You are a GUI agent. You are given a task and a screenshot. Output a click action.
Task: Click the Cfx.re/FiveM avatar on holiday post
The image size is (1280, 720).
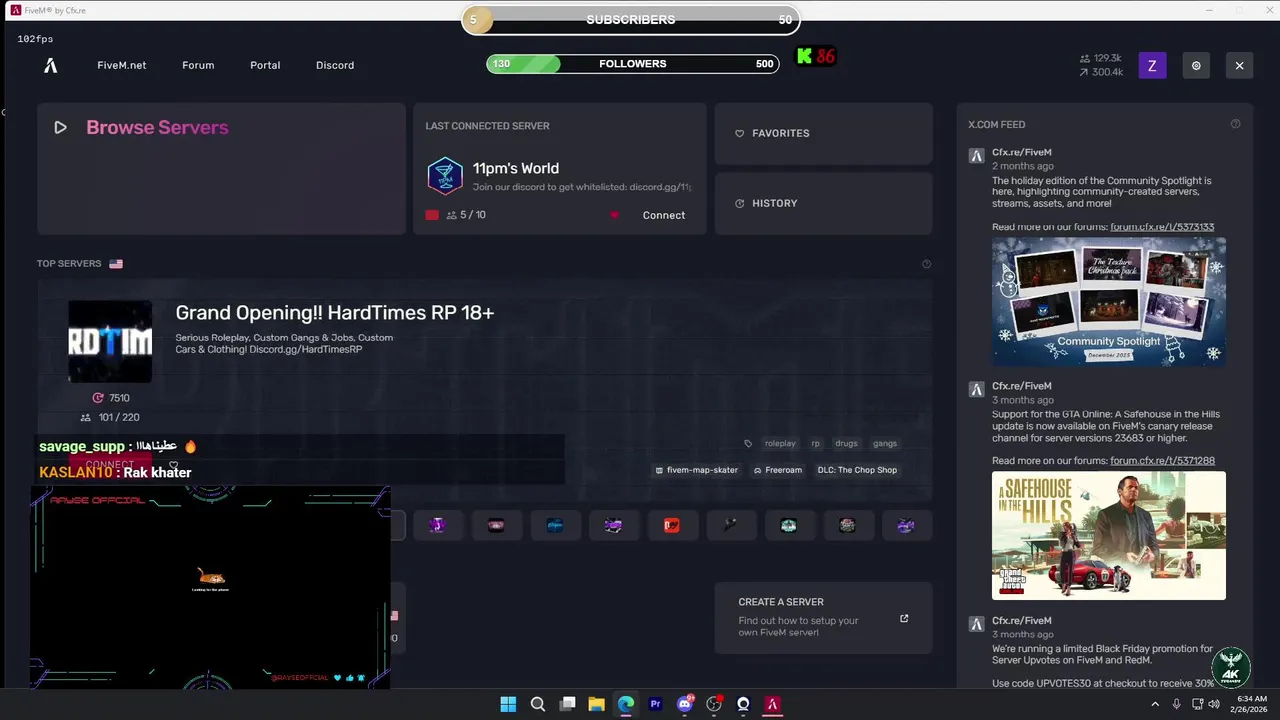pyautogui.click(x=976, y=156)
